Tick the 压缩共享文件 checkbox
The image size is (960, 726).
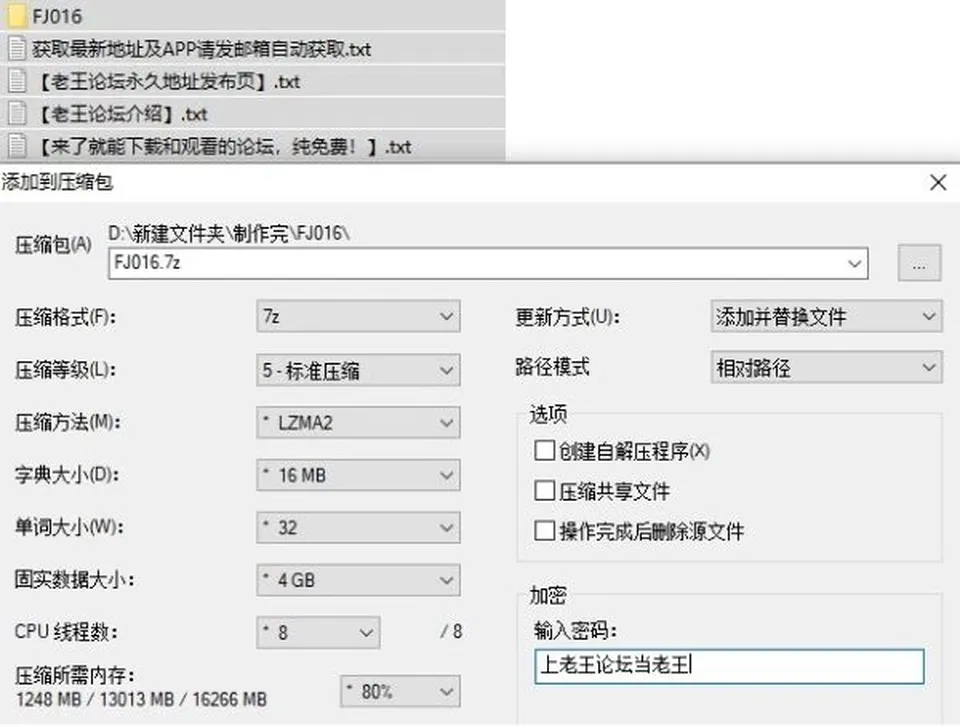(544, 490)
